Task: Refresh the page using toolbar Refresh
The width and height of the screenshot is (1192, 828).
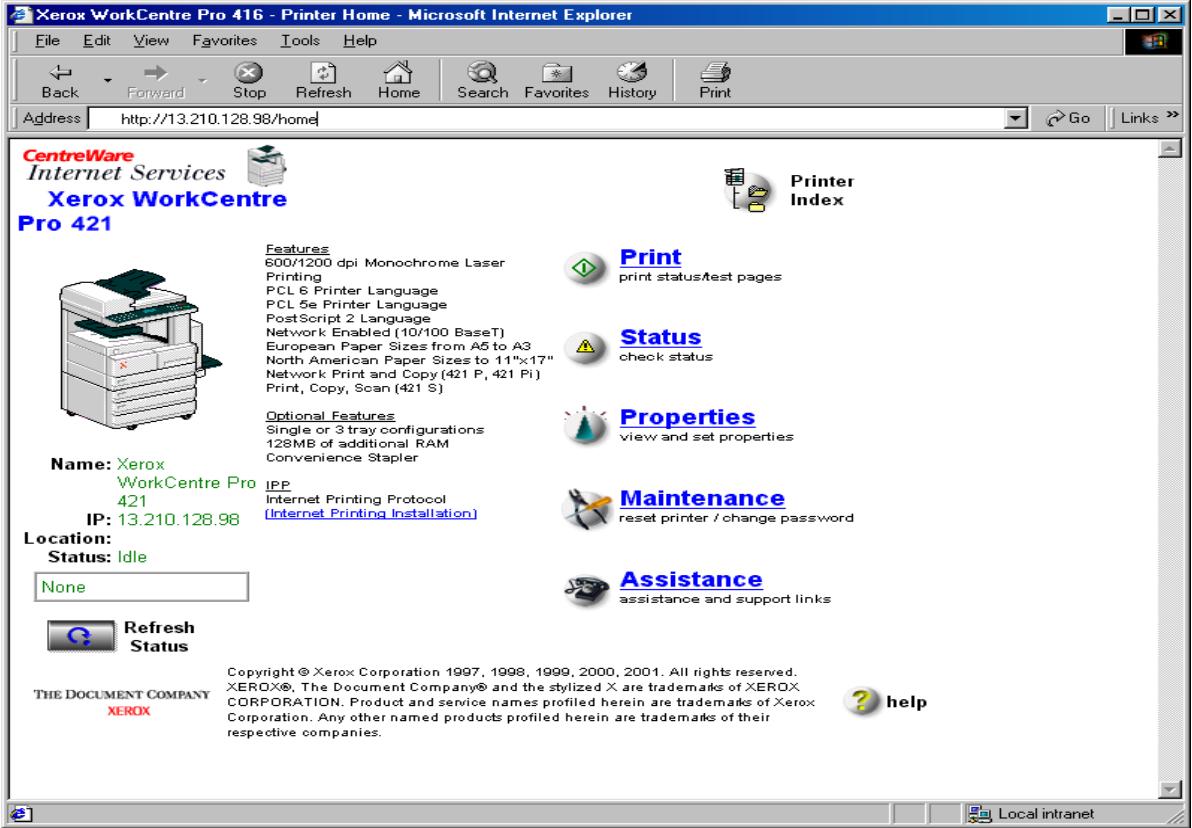Action: (x=323, y=81)
